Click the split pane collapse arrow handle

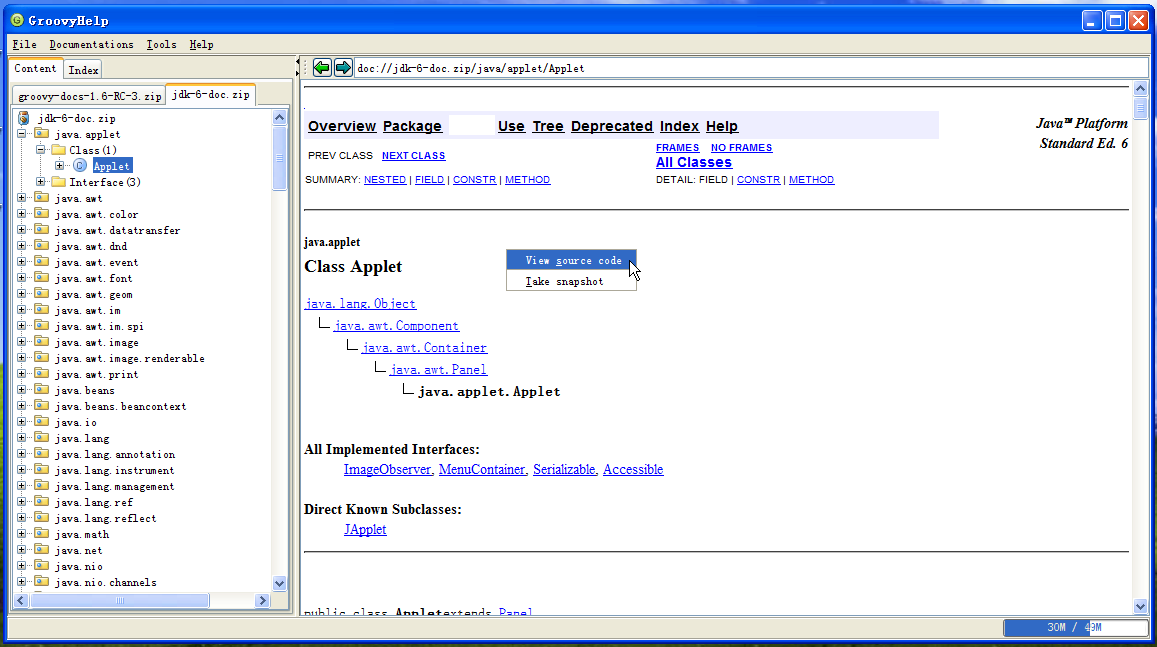pyautogui.click(x=297, y=67)
